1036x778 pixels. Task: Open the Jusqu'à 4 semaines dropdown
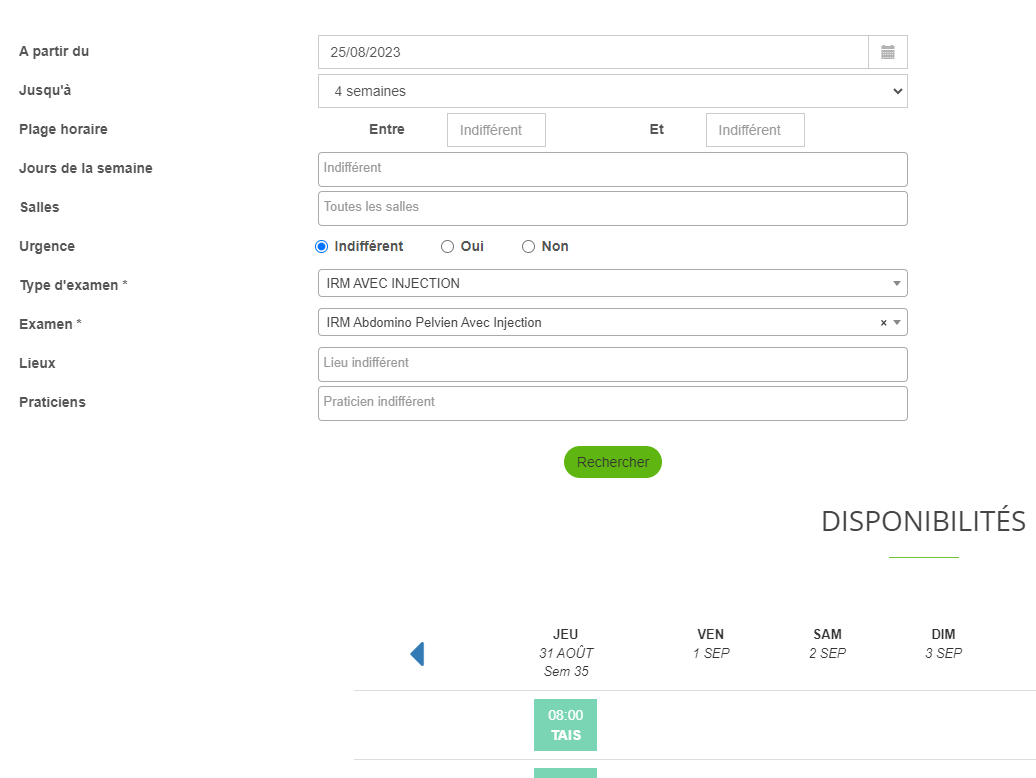pyautogui.click(x=612, y=91)
